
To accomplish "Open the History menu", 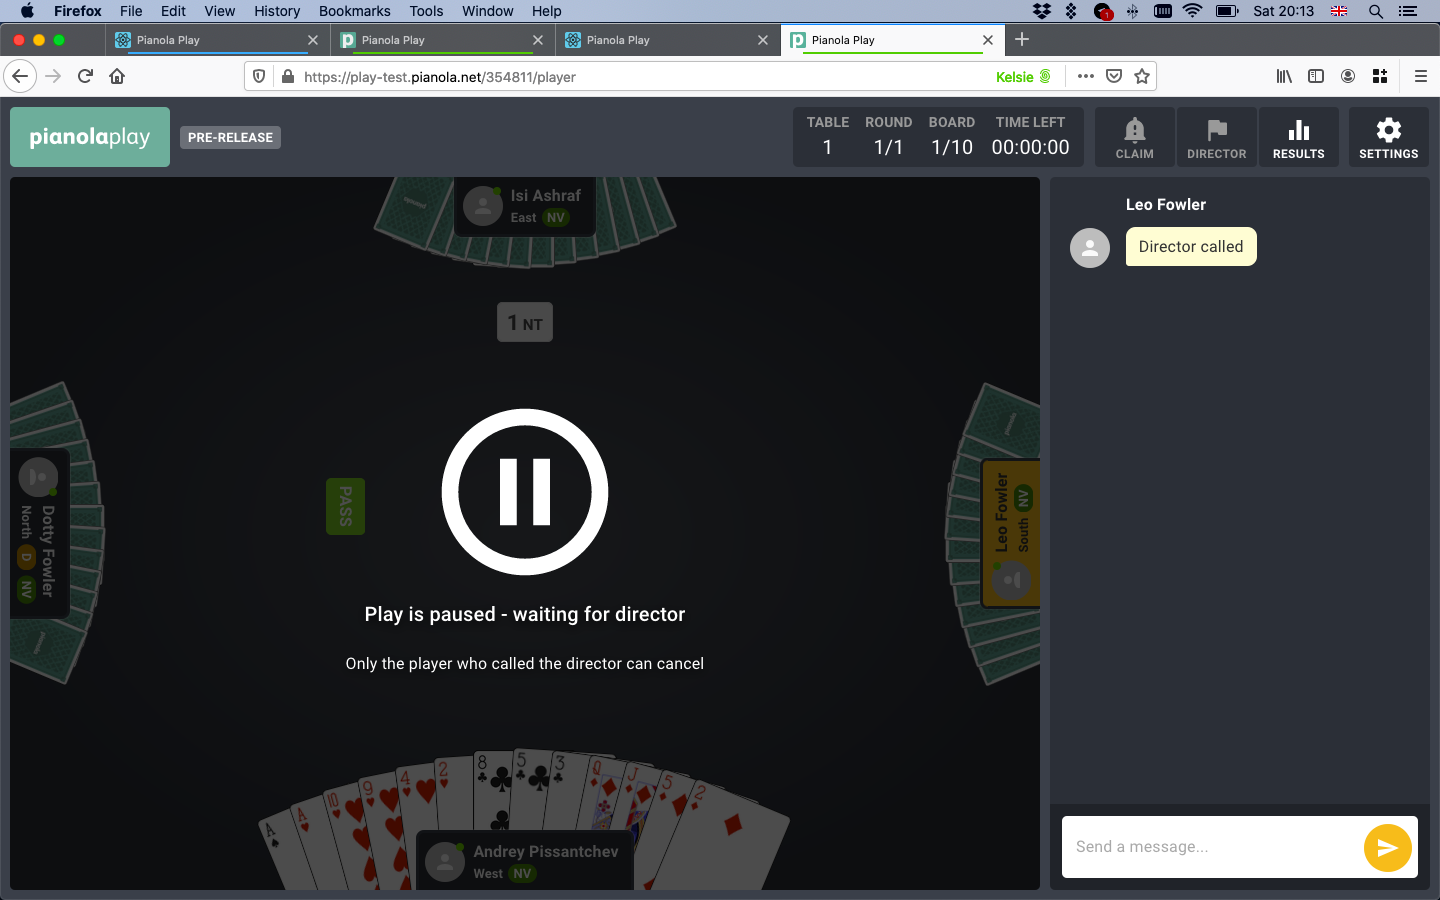I will pos(277,11).
